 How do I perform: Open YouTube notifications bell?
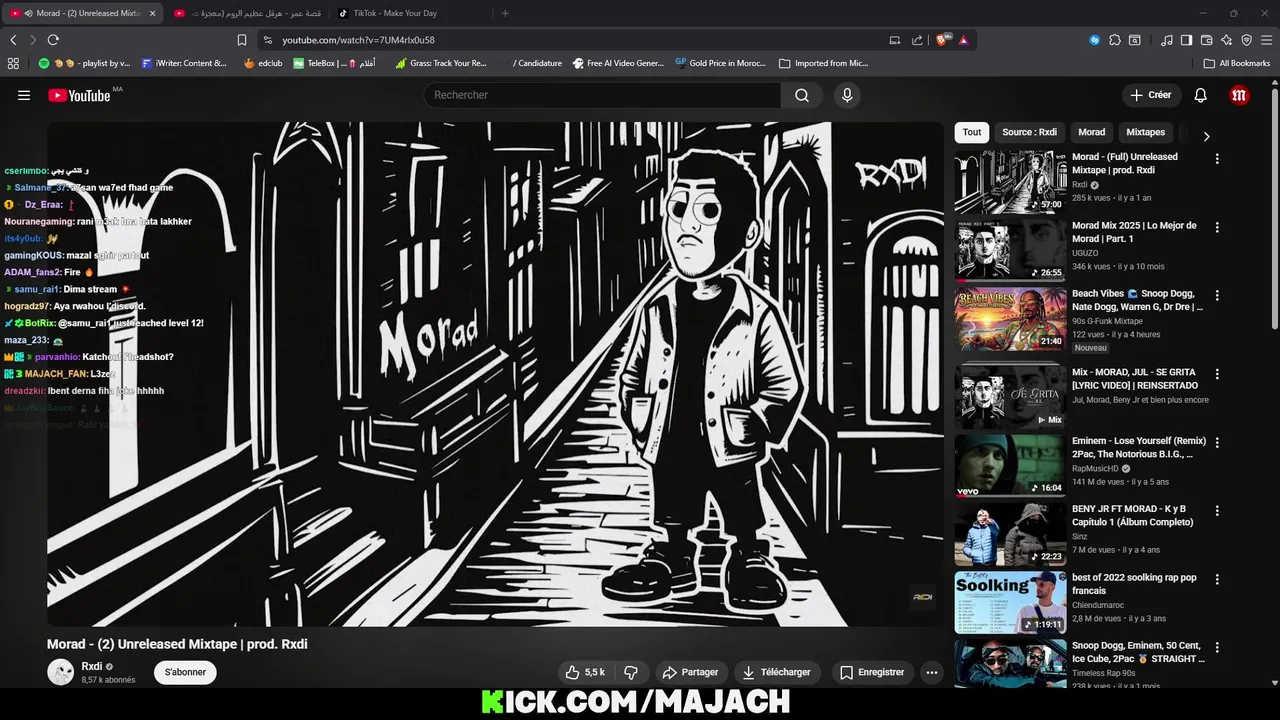1200,95
